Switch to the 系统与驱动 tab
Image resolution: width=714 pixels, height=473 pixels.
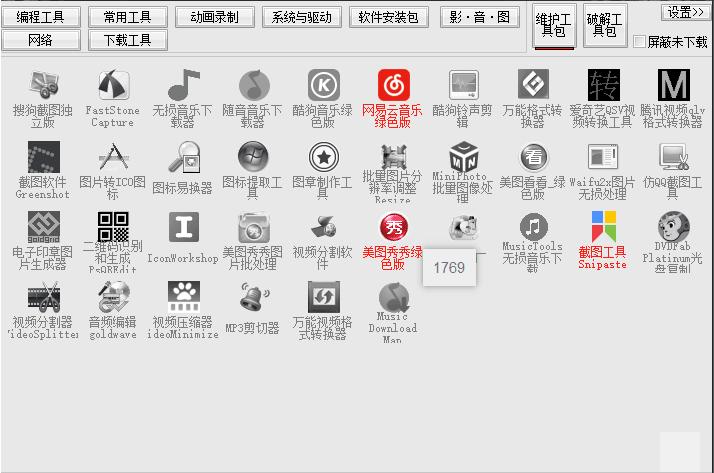[301, 17]
